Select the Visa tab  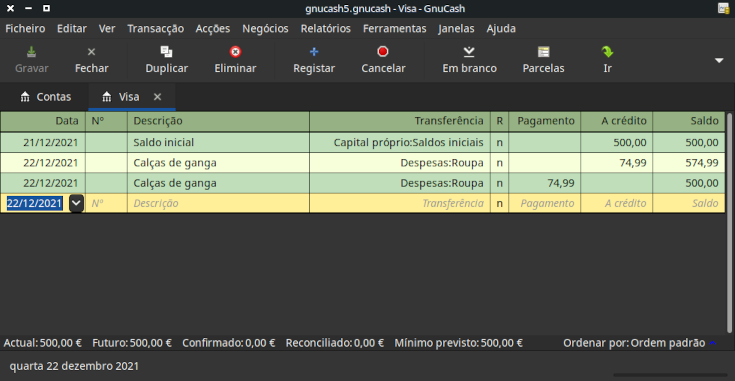coord(122,97)
